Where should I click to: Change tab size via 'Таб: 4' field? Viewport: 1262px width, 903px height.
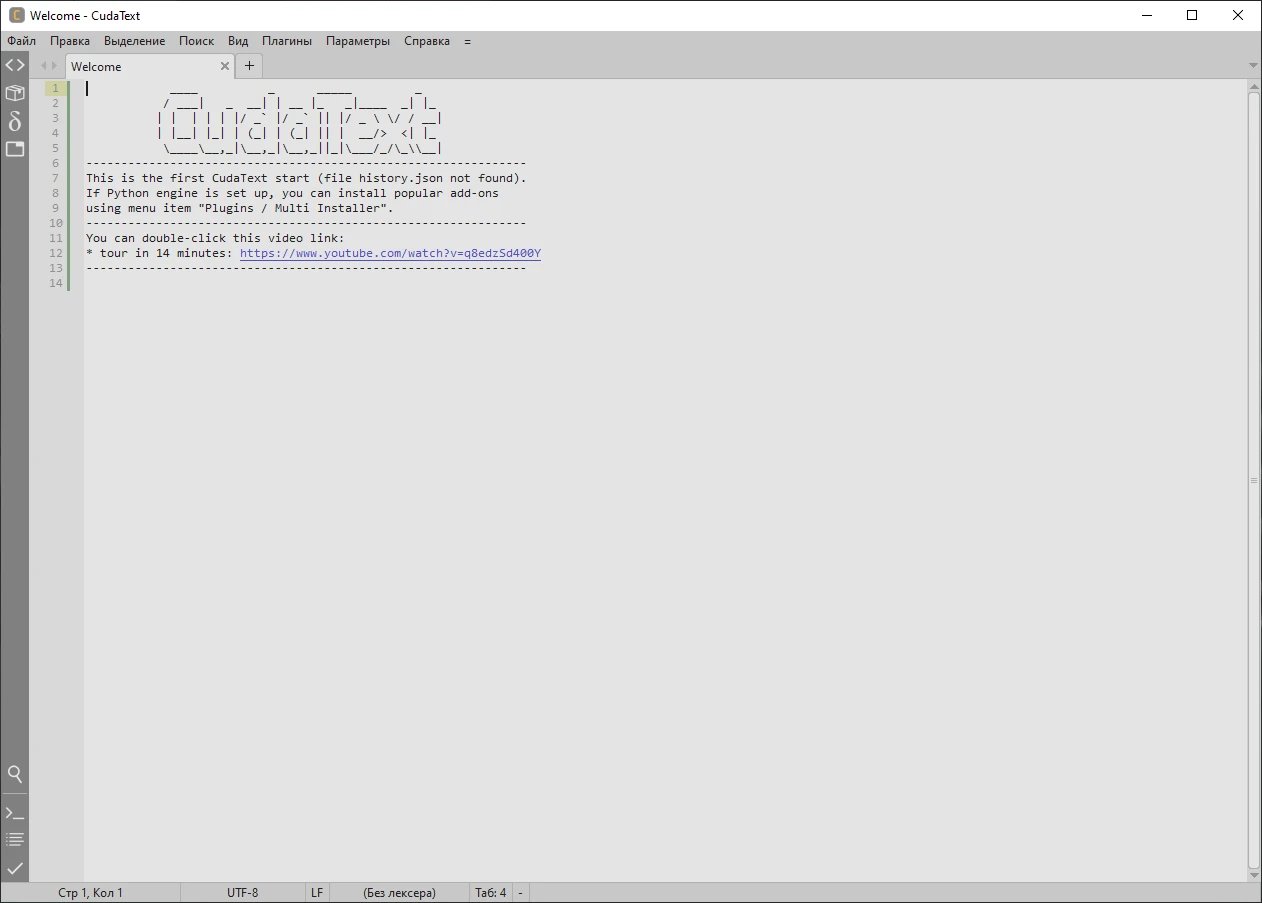pos(491,893)
